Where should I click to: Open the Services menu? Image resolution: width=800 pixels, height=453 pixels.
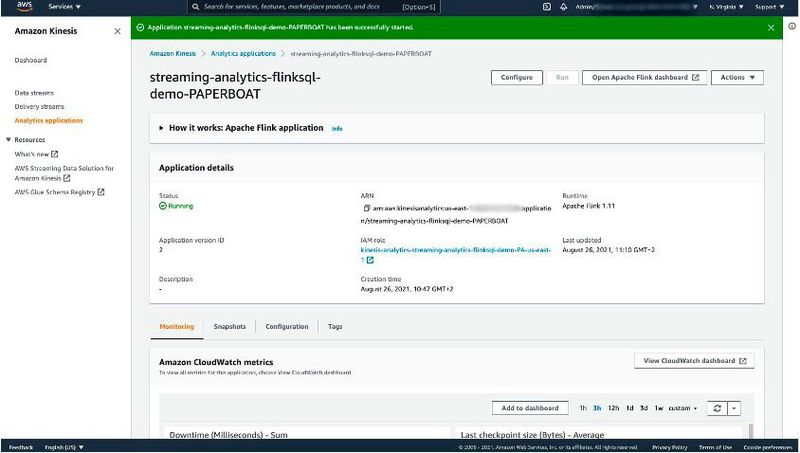pos(64,7)
